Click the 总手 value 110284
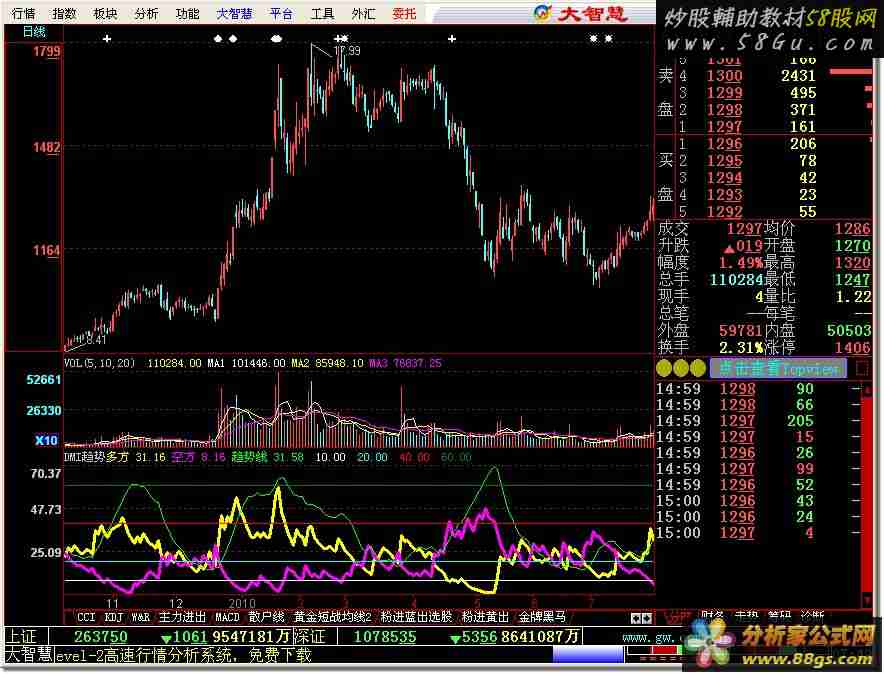The image size is (884, 674). pos(736,280)
